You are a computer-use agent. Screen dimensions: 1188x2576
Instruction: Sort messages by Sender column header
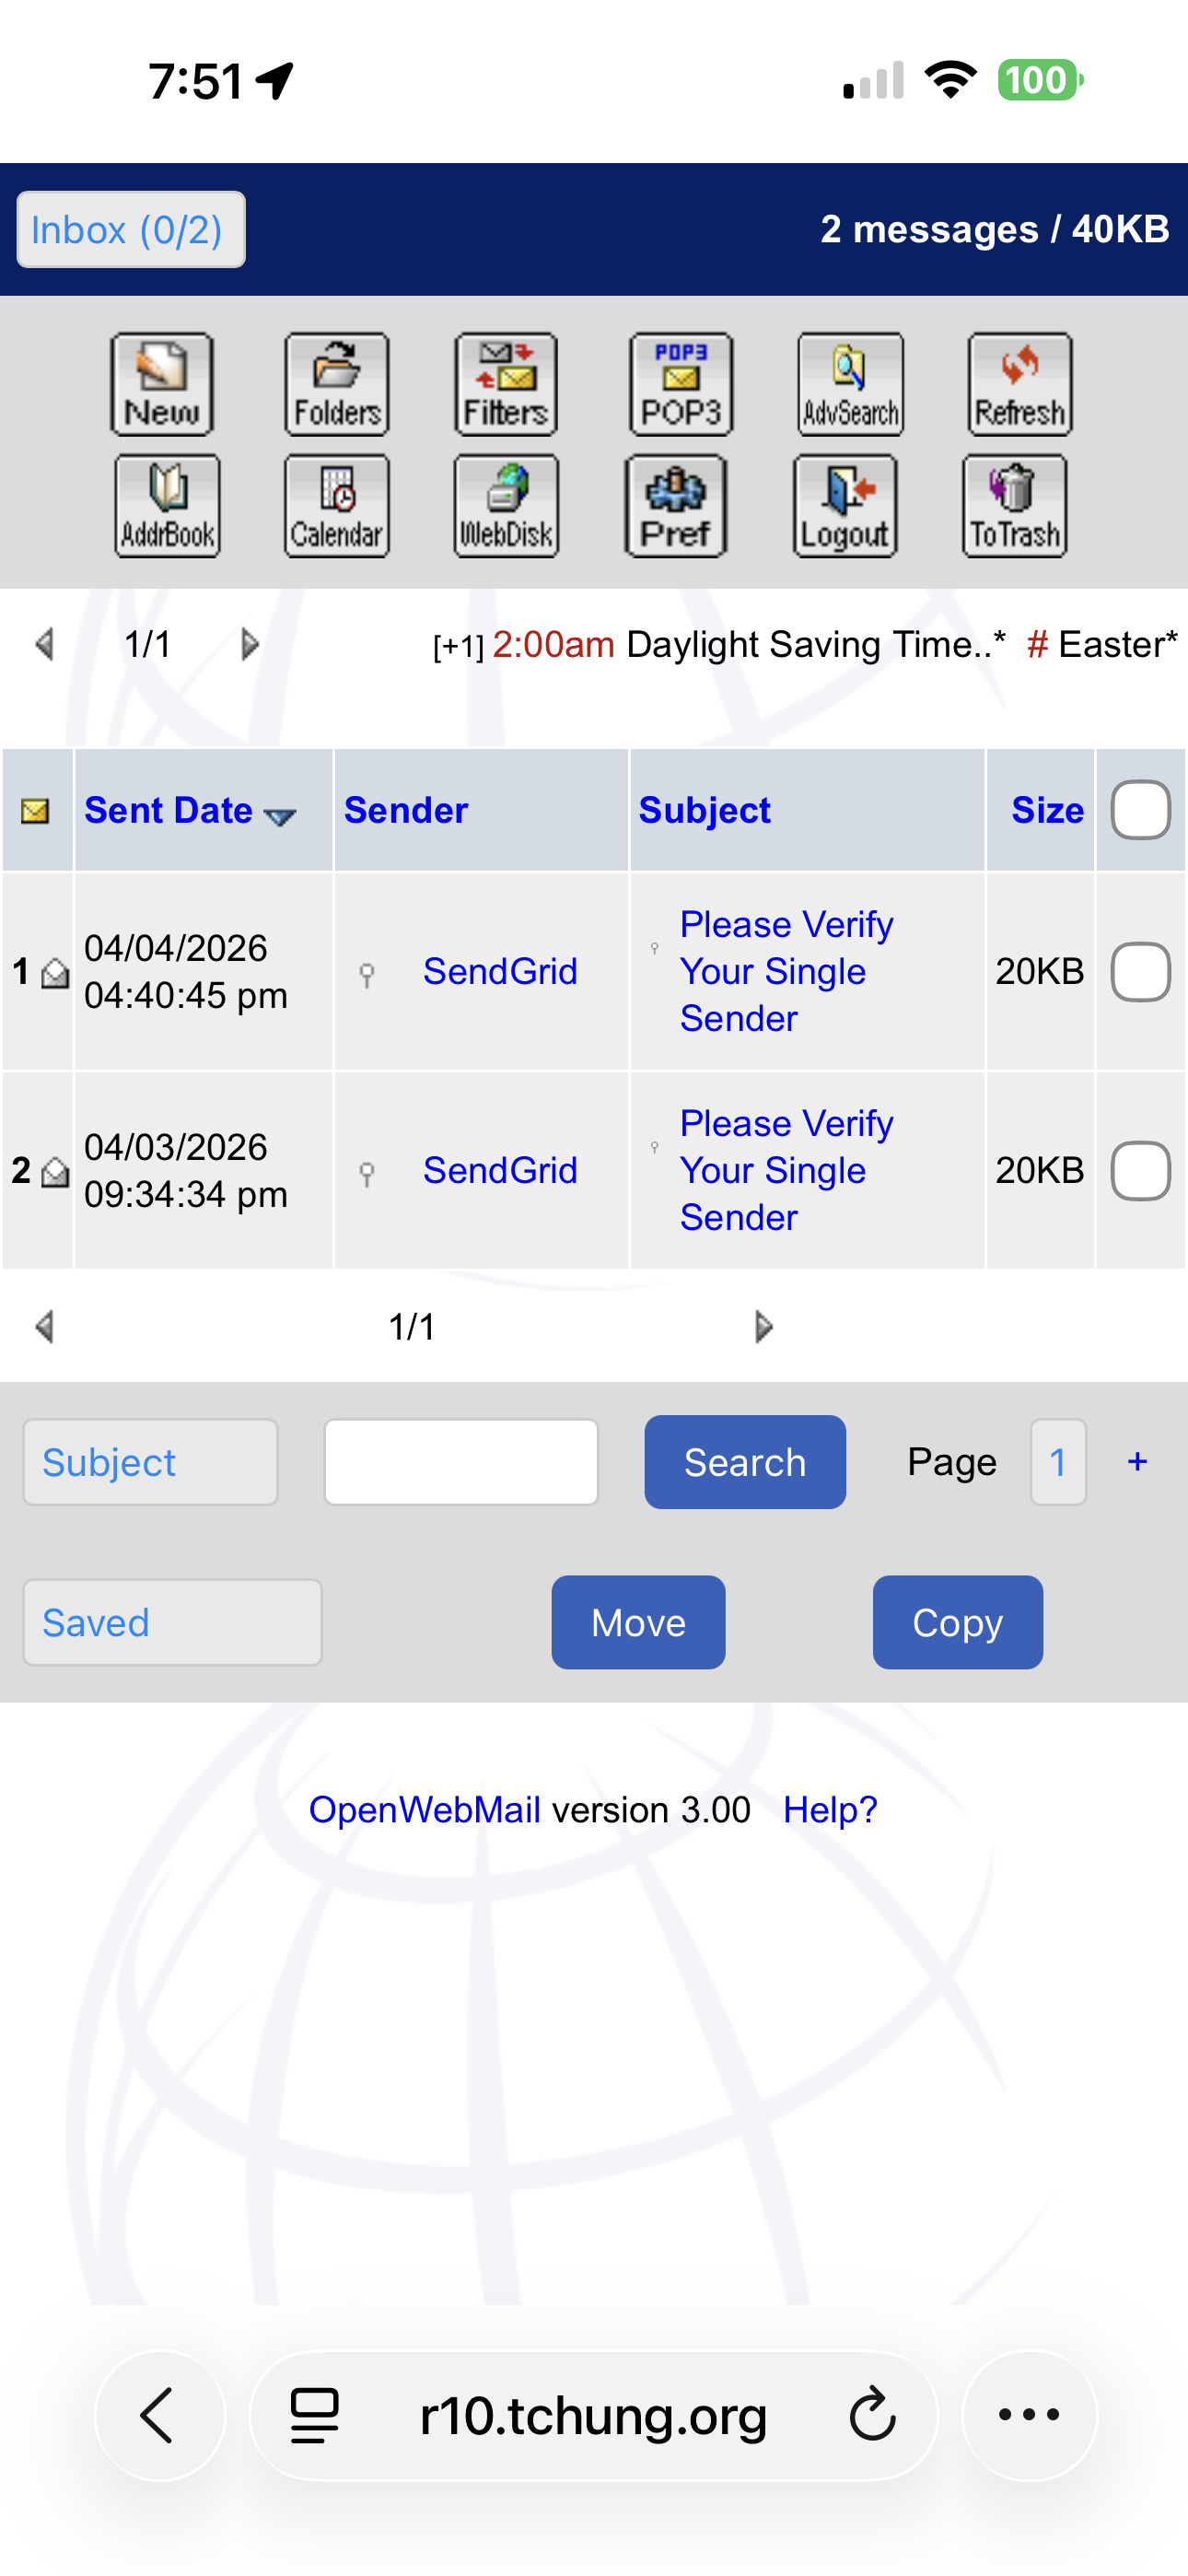tap(406, 810)
